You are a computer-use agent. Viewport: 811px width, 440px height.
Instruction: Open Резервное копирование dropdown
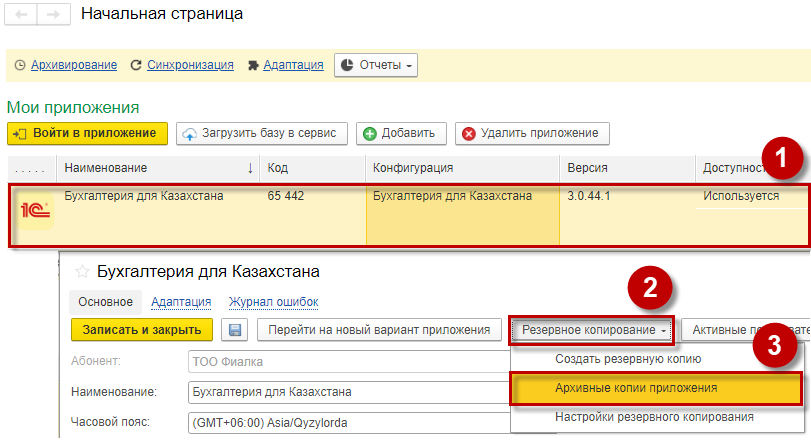(x=592, y=330)
